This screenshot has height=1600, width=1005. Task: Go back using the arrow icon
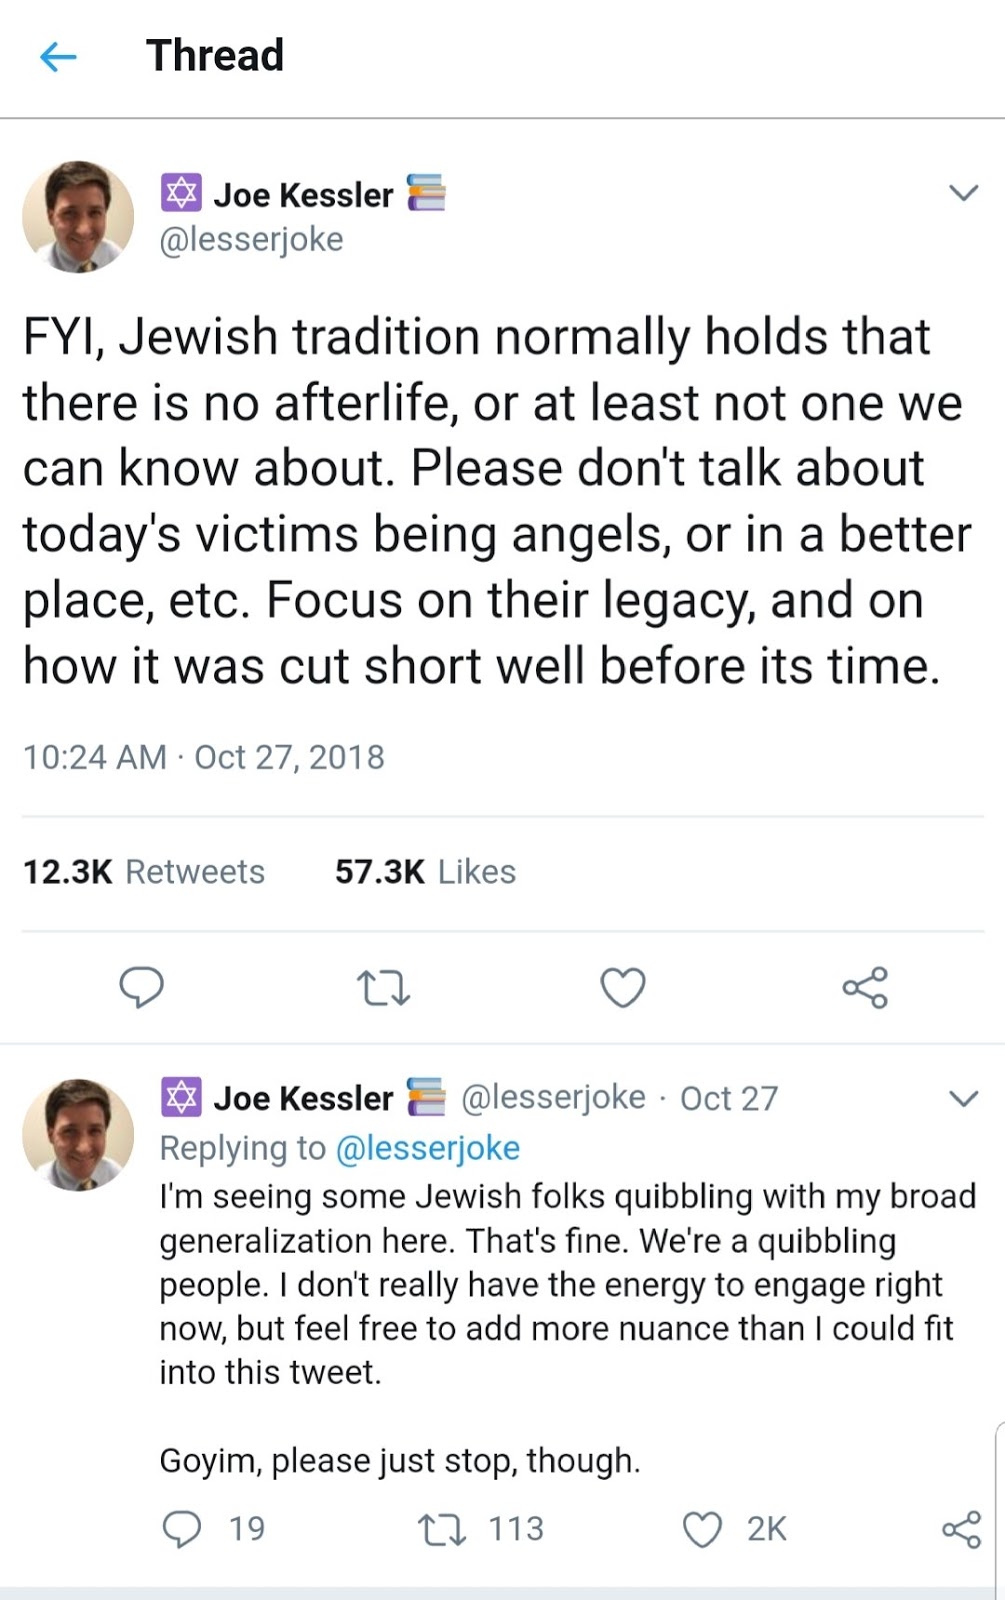[x=58, y=58]
